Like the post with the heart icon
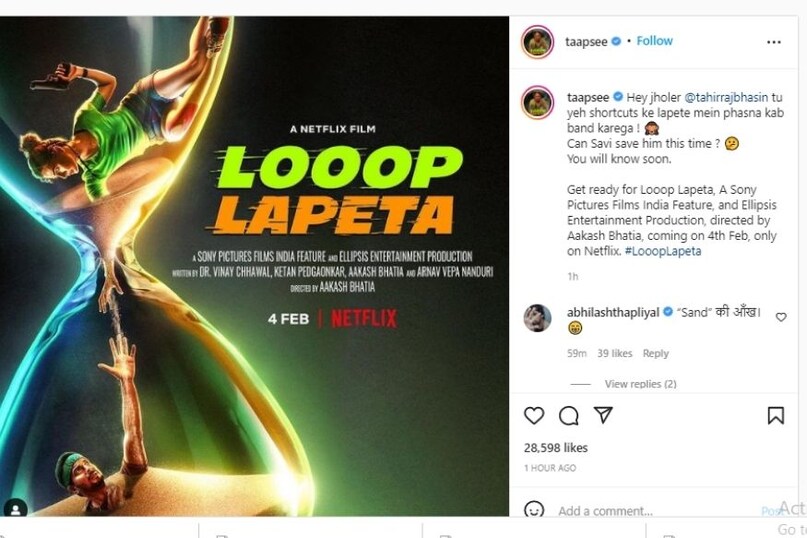This screenshot has height=538, width=807. [x=534, y=415]
